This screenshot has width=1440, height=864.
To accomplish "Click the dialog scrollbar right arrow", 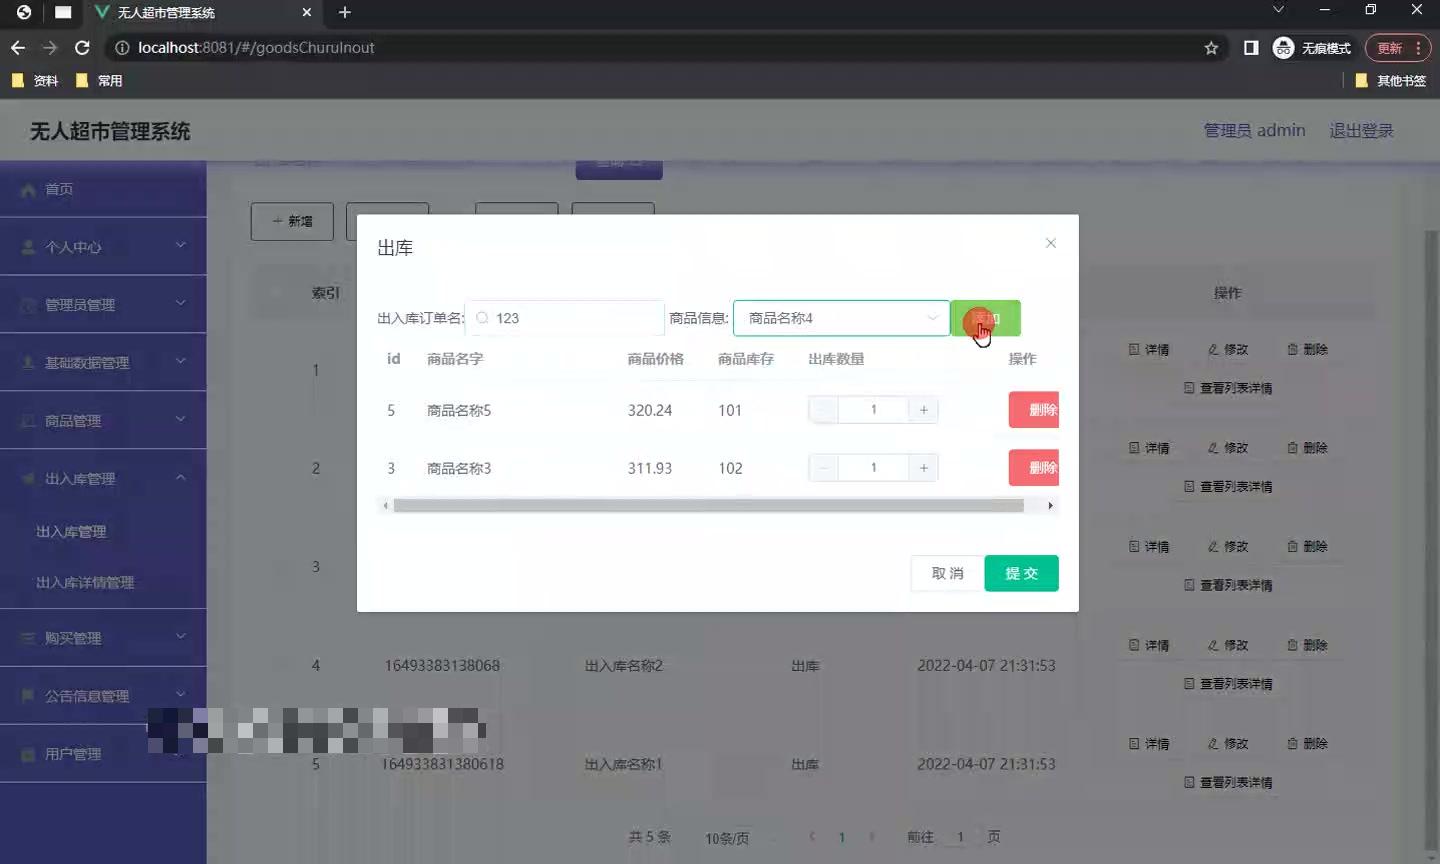I will 1050,506.
